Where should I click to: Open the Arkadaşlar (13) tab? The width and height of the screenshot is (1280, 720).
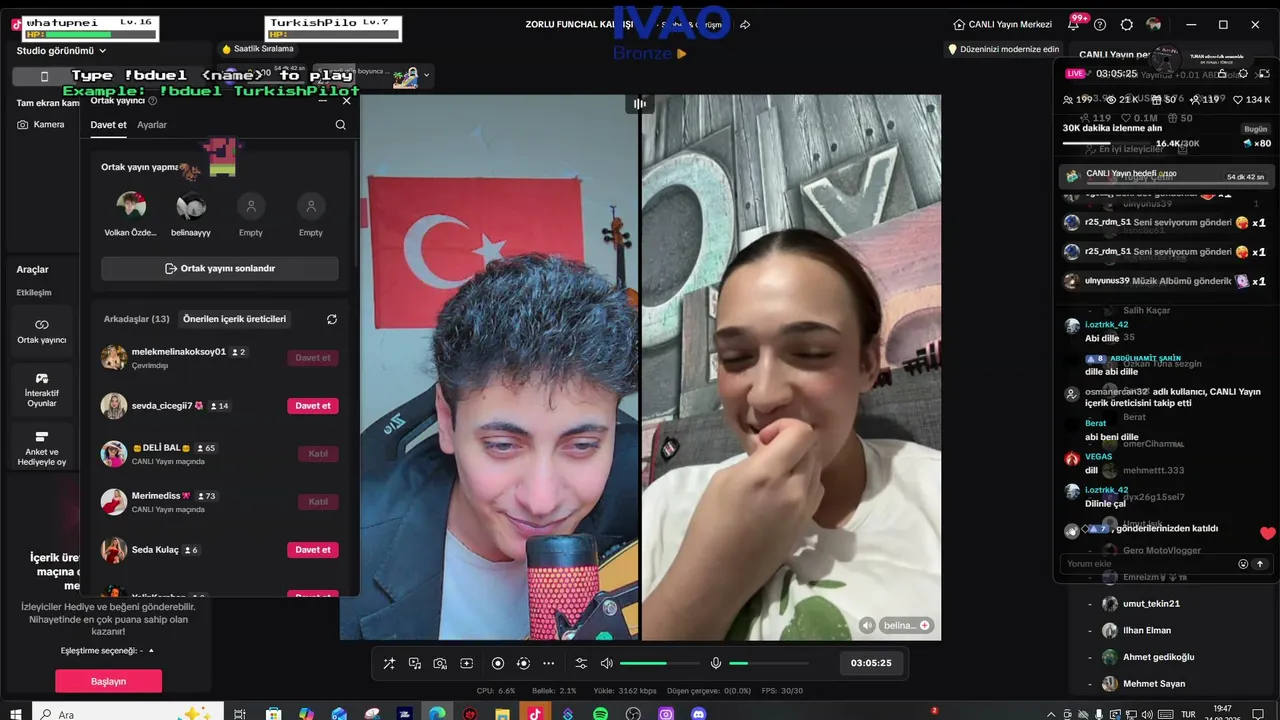point(137,319)
